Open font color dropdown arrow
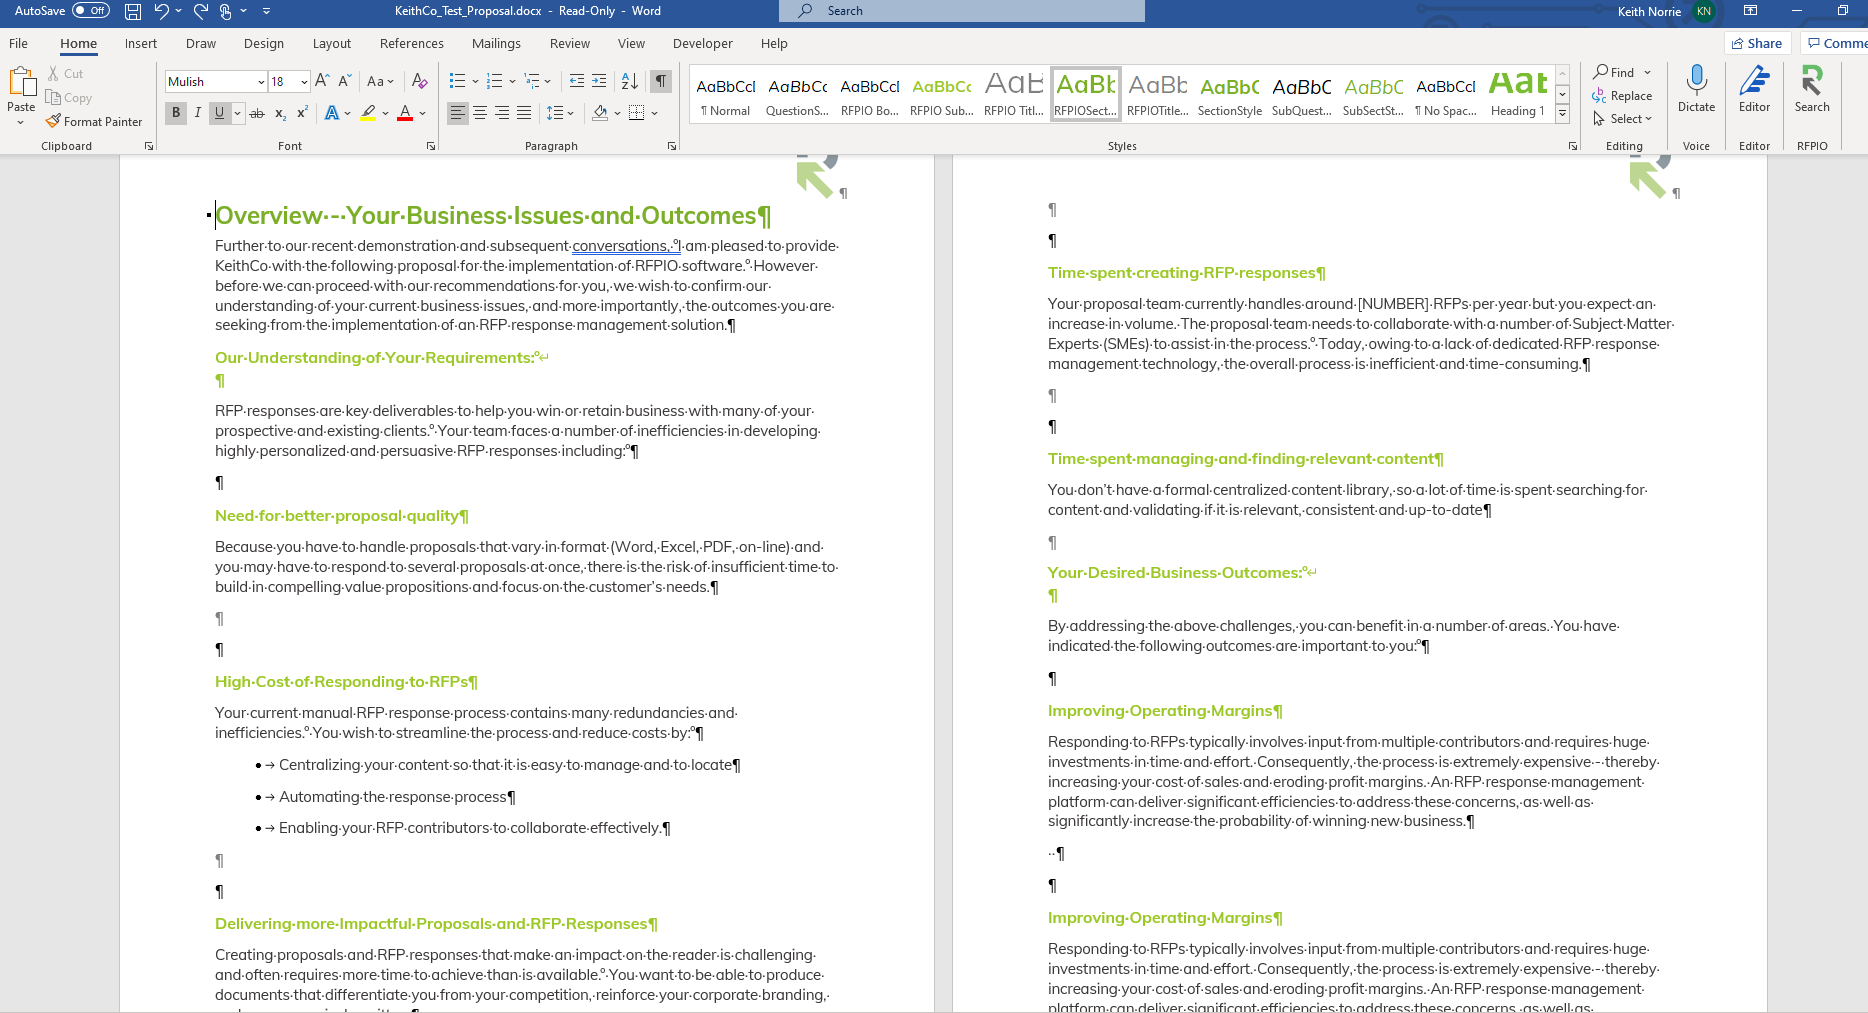The image size is (1868, 1013). click(423, 113)
